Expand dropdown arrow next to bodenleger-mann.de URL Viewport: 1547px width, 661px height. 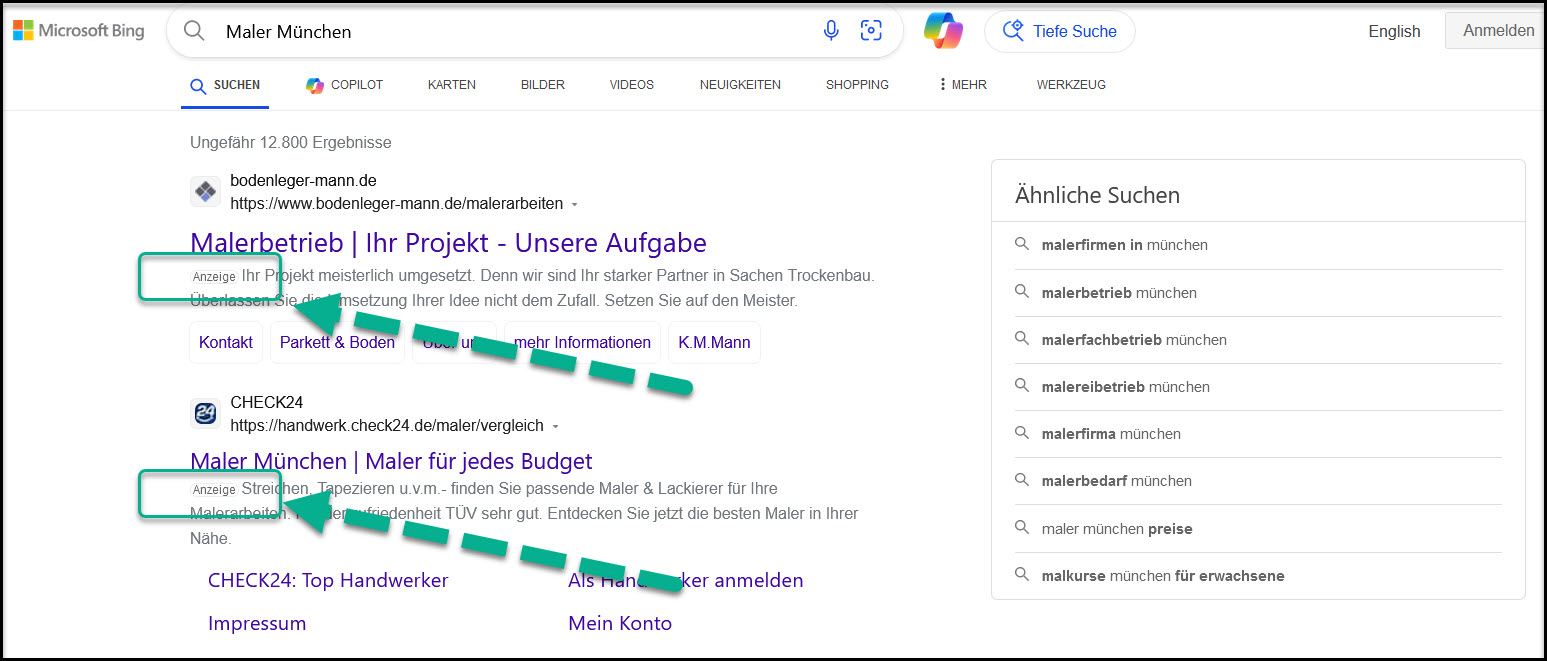(x=574, y=205)
